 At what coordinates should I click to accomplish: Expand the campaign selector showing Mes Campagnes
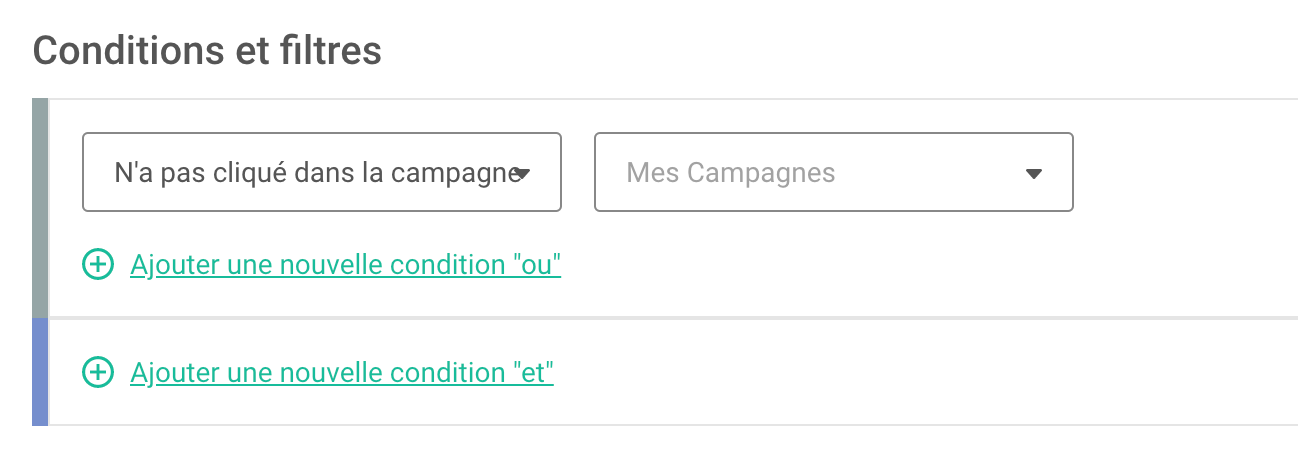(834, 172)
